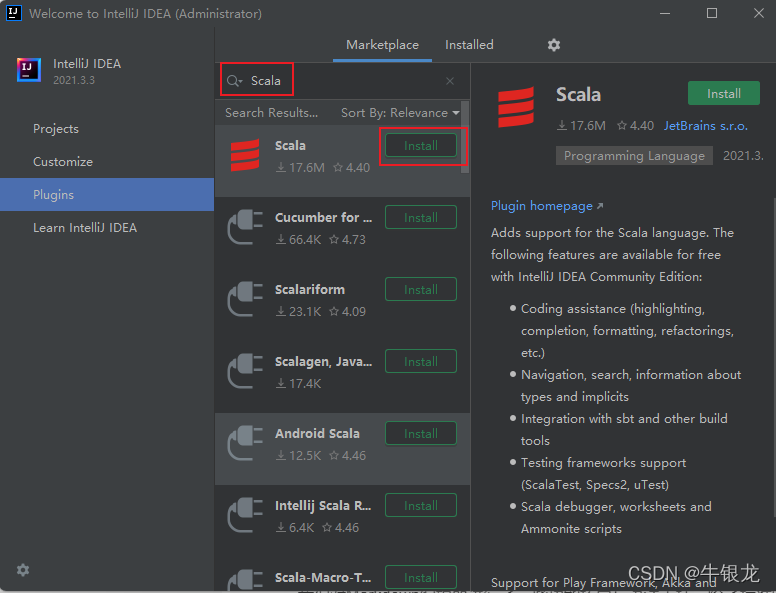Click the Search Results... label
Viewport: 776px width, 593px height.
coord(271,113)
